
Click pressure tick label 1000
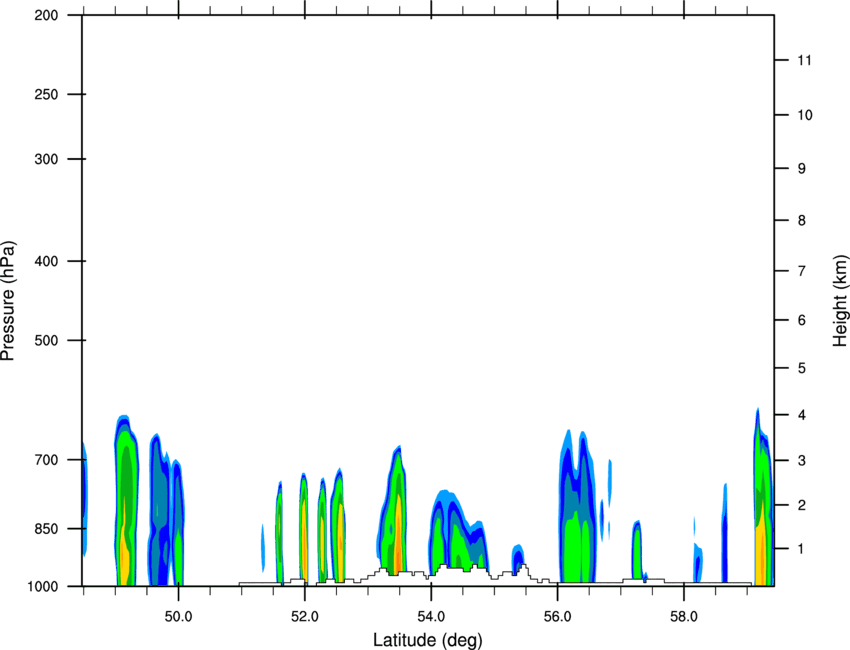point(43,586)
